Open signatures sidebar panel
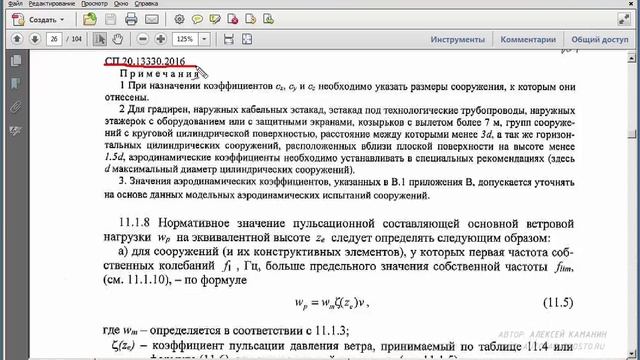 [x=16, y=131]
